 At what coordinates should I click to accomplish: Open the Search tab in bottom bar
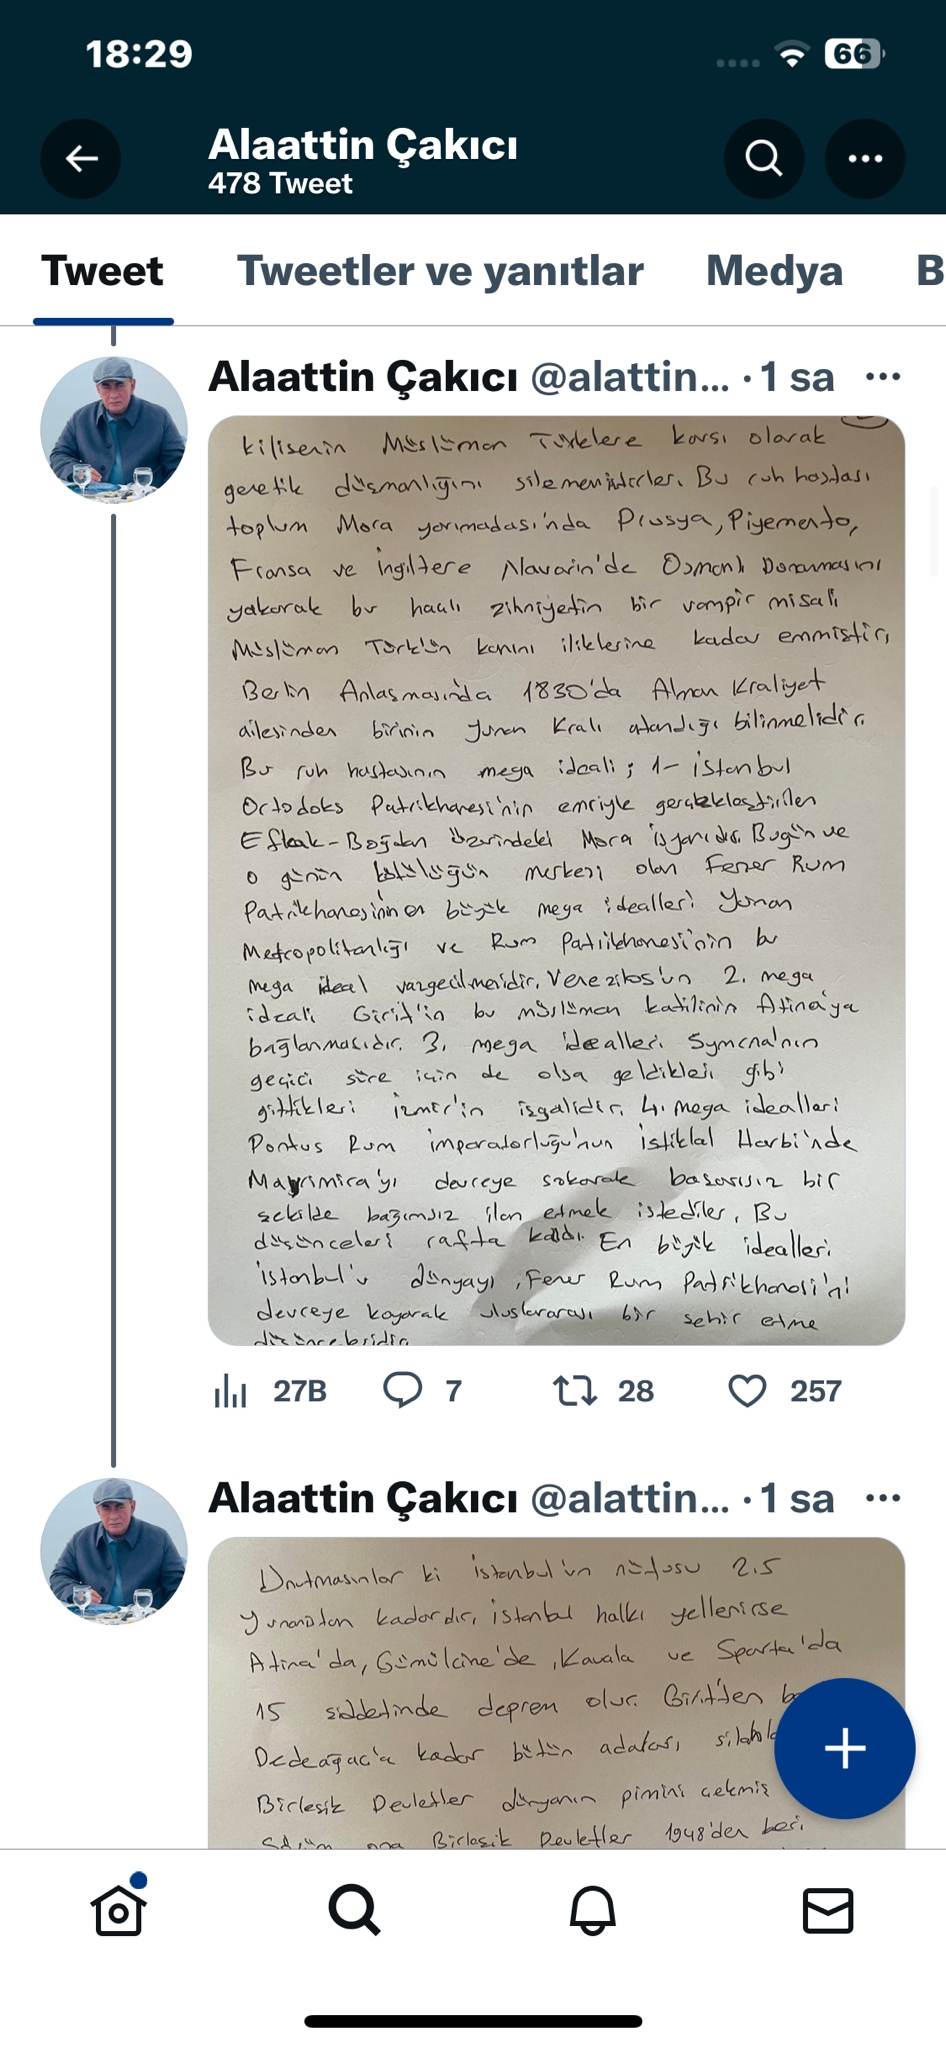[x=355, y=1911]
